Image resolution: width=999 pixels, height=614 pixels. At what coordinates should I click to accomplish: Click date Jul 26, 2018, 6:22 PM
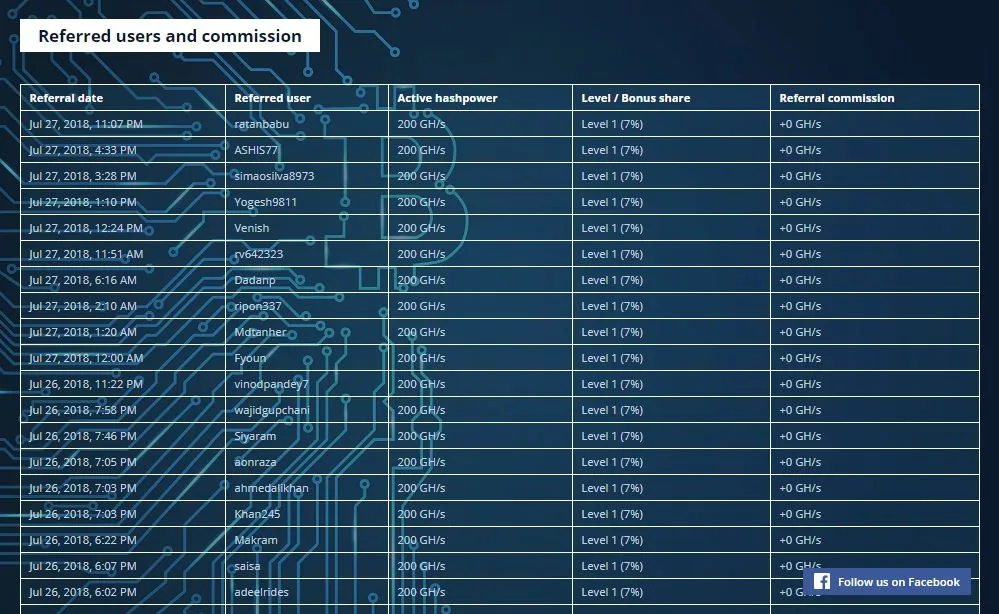83,540
